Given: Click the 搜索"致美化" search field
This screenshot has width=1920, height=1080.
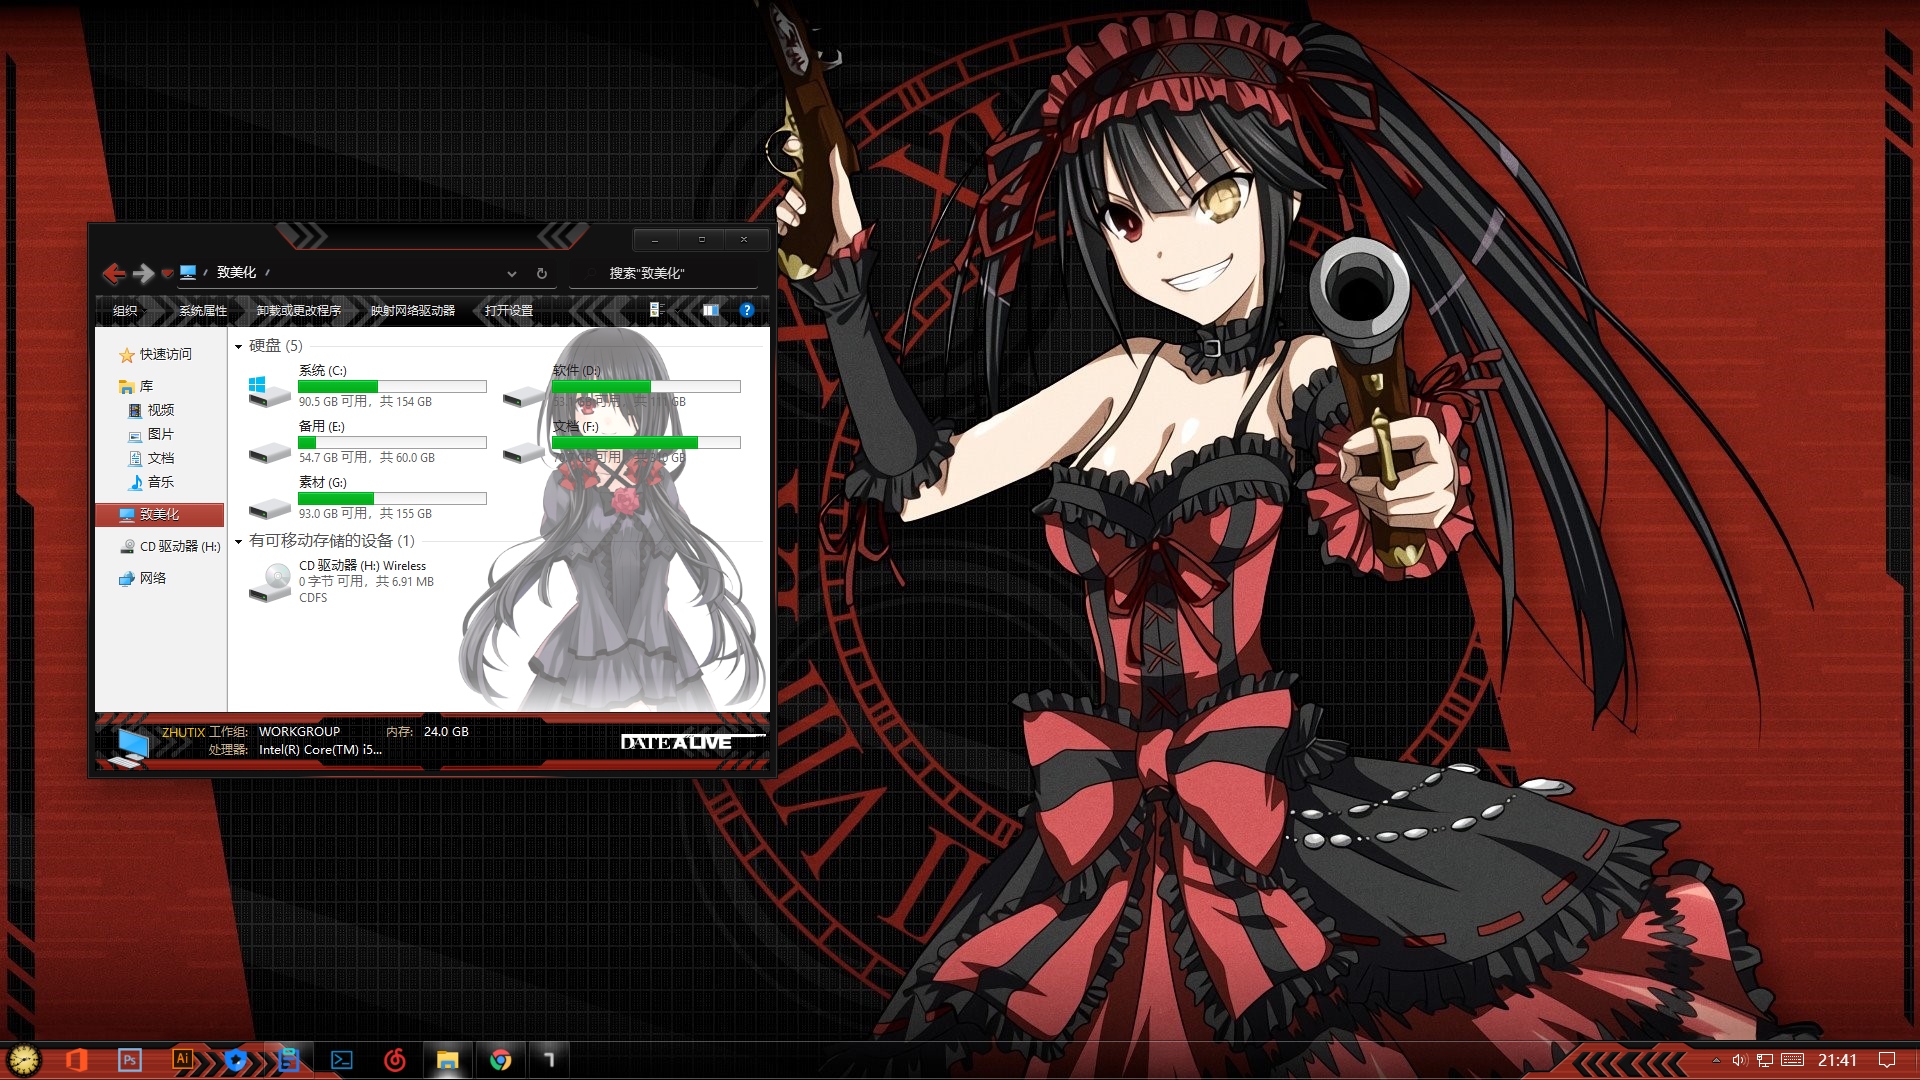Looking at the screenshot, I should coord(663,273).
